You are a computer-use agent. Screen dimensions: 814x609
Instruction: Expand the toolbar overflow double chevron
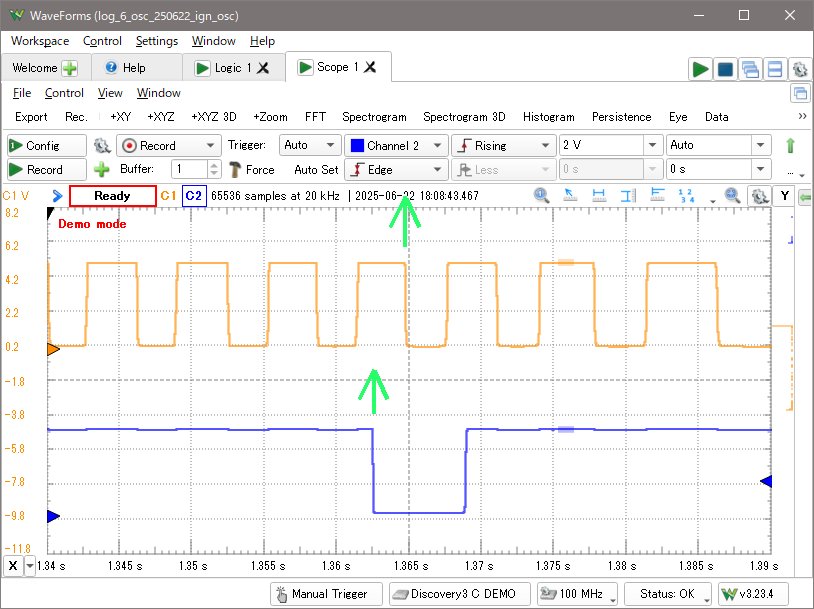click(802, 116)
